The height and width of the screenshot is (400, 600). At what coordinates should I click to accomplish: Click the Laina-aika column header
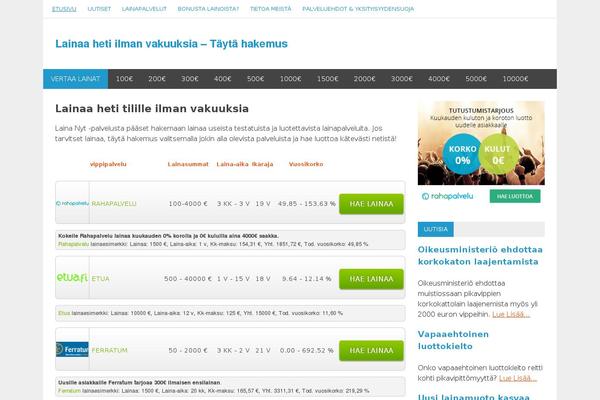click(232, 164)
